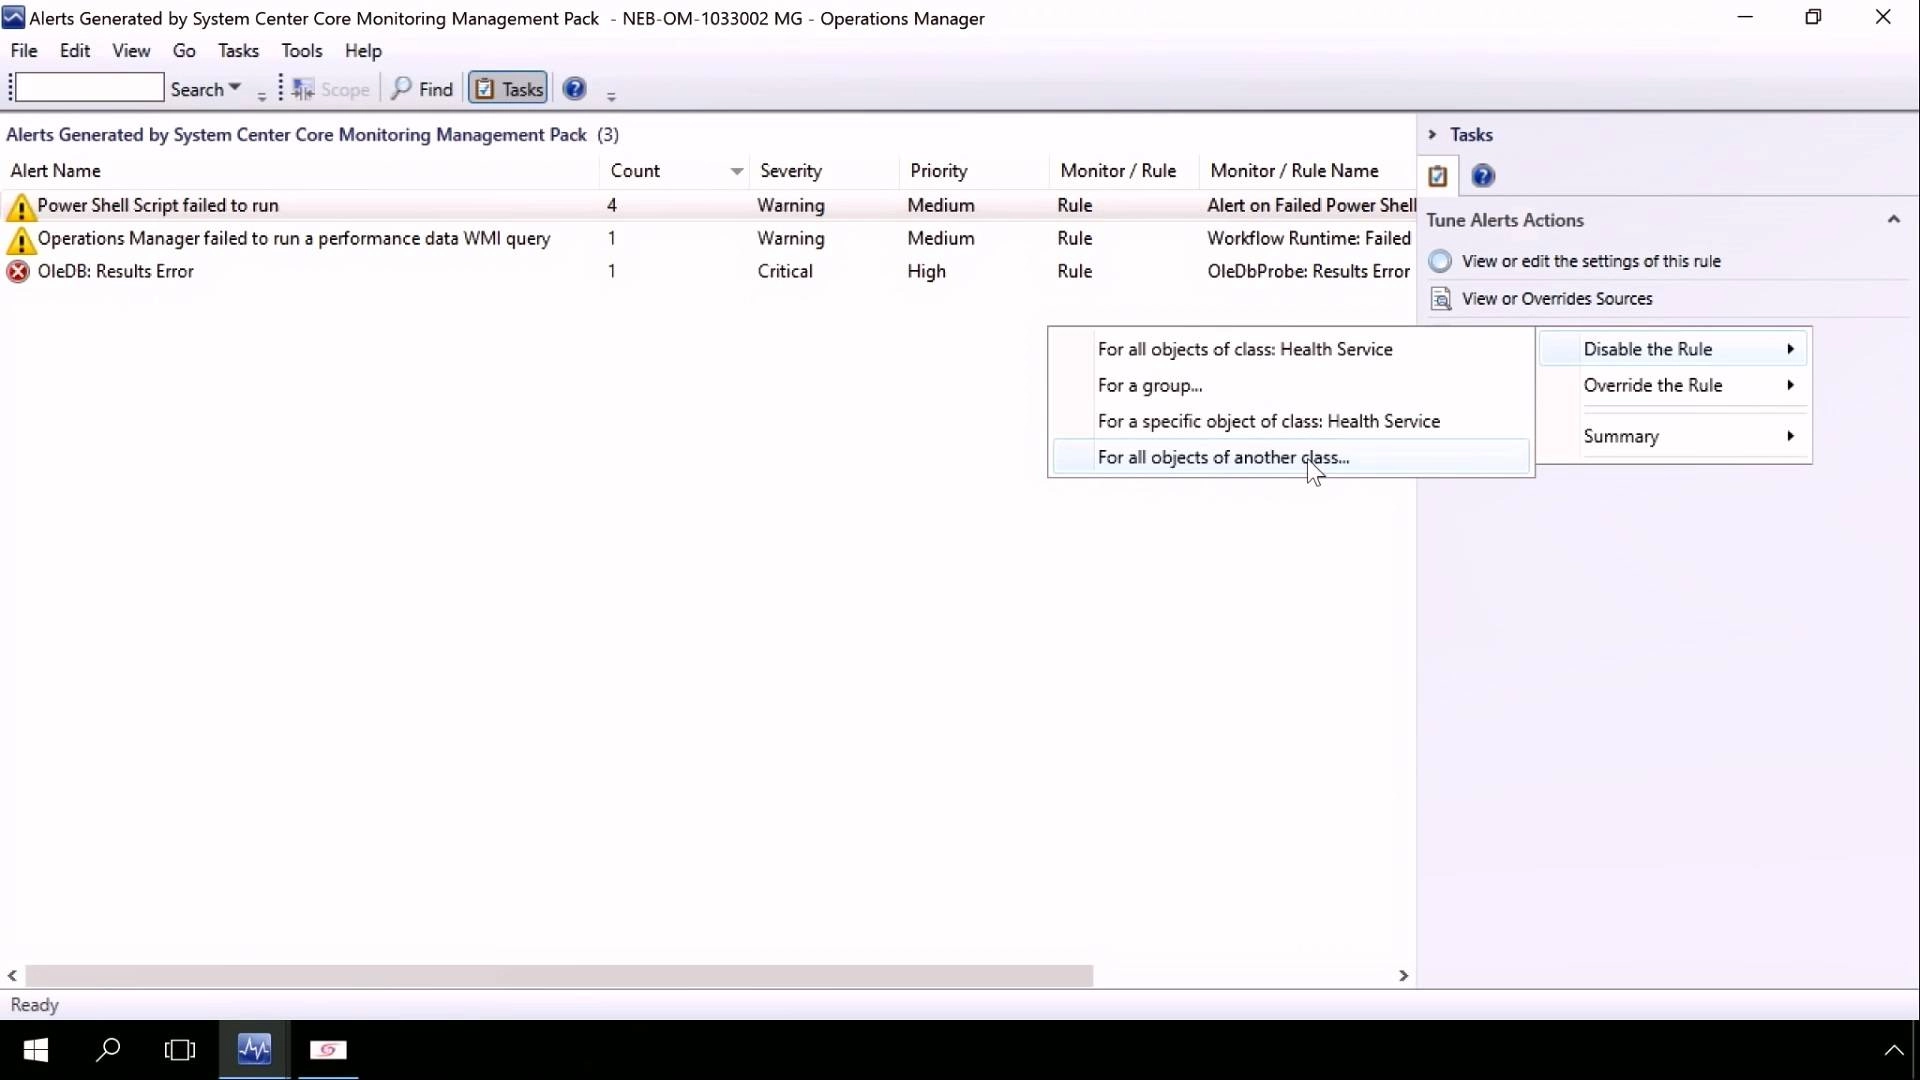Open the Help menu

[x=363, y=50]
